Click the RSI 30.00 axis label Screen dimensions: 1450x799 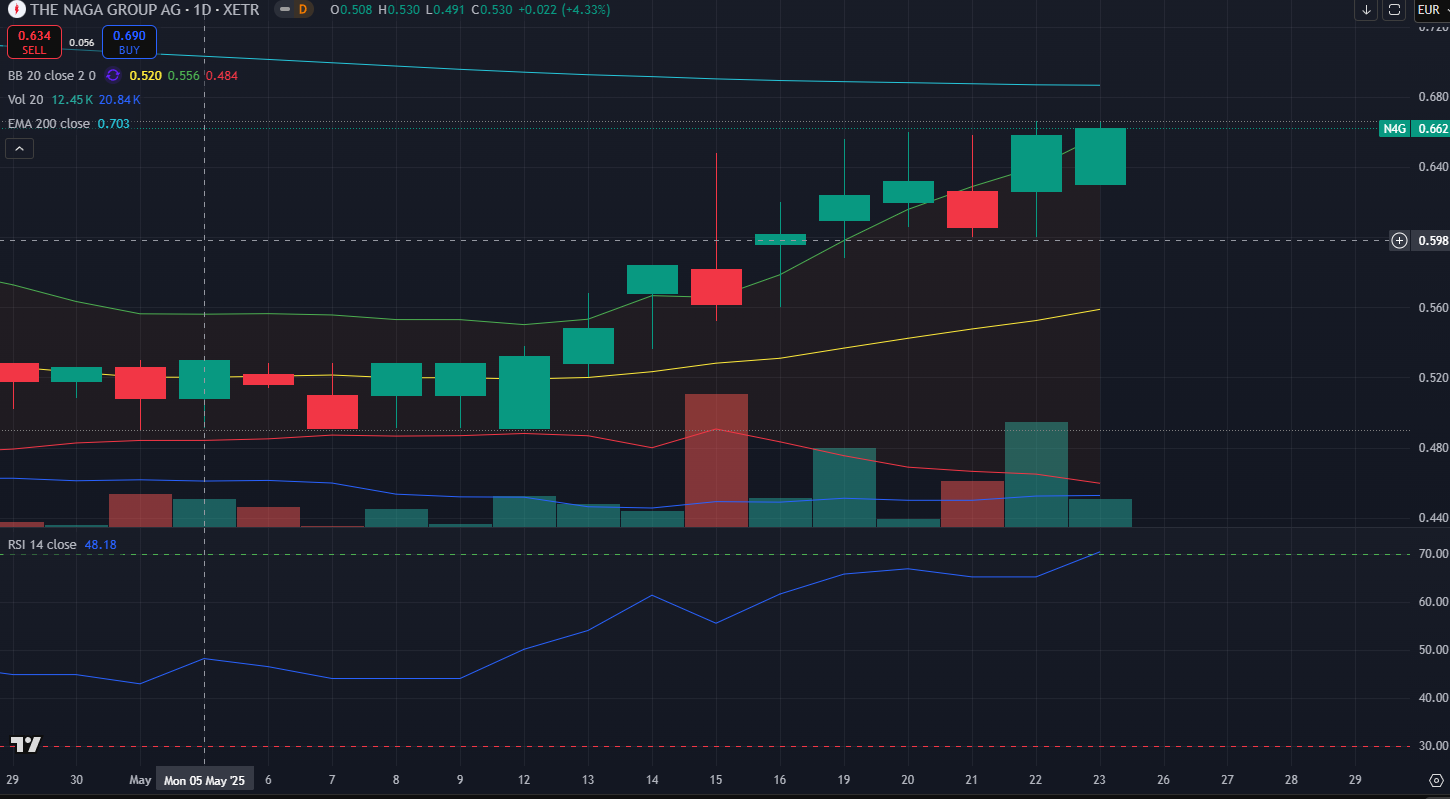[x=1433, y=746]
